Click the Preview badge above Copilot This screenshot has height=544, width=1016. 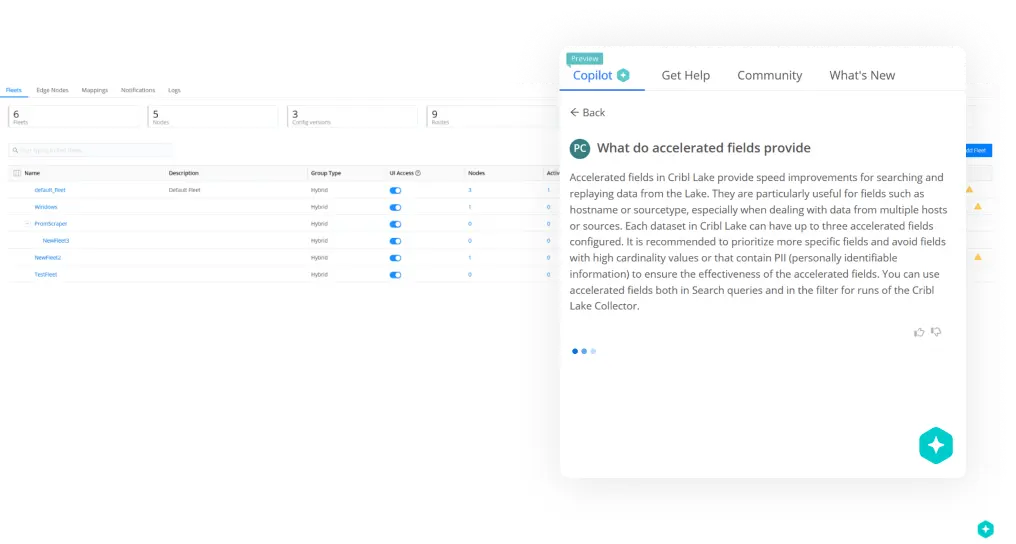click(584, 59)
